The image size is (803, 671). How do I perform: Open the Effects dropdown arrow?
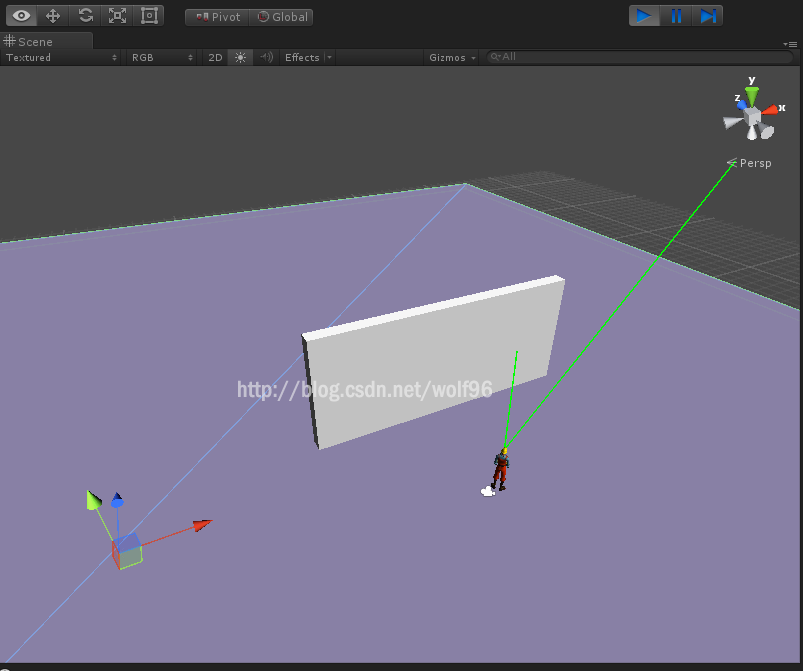point(329,57)
